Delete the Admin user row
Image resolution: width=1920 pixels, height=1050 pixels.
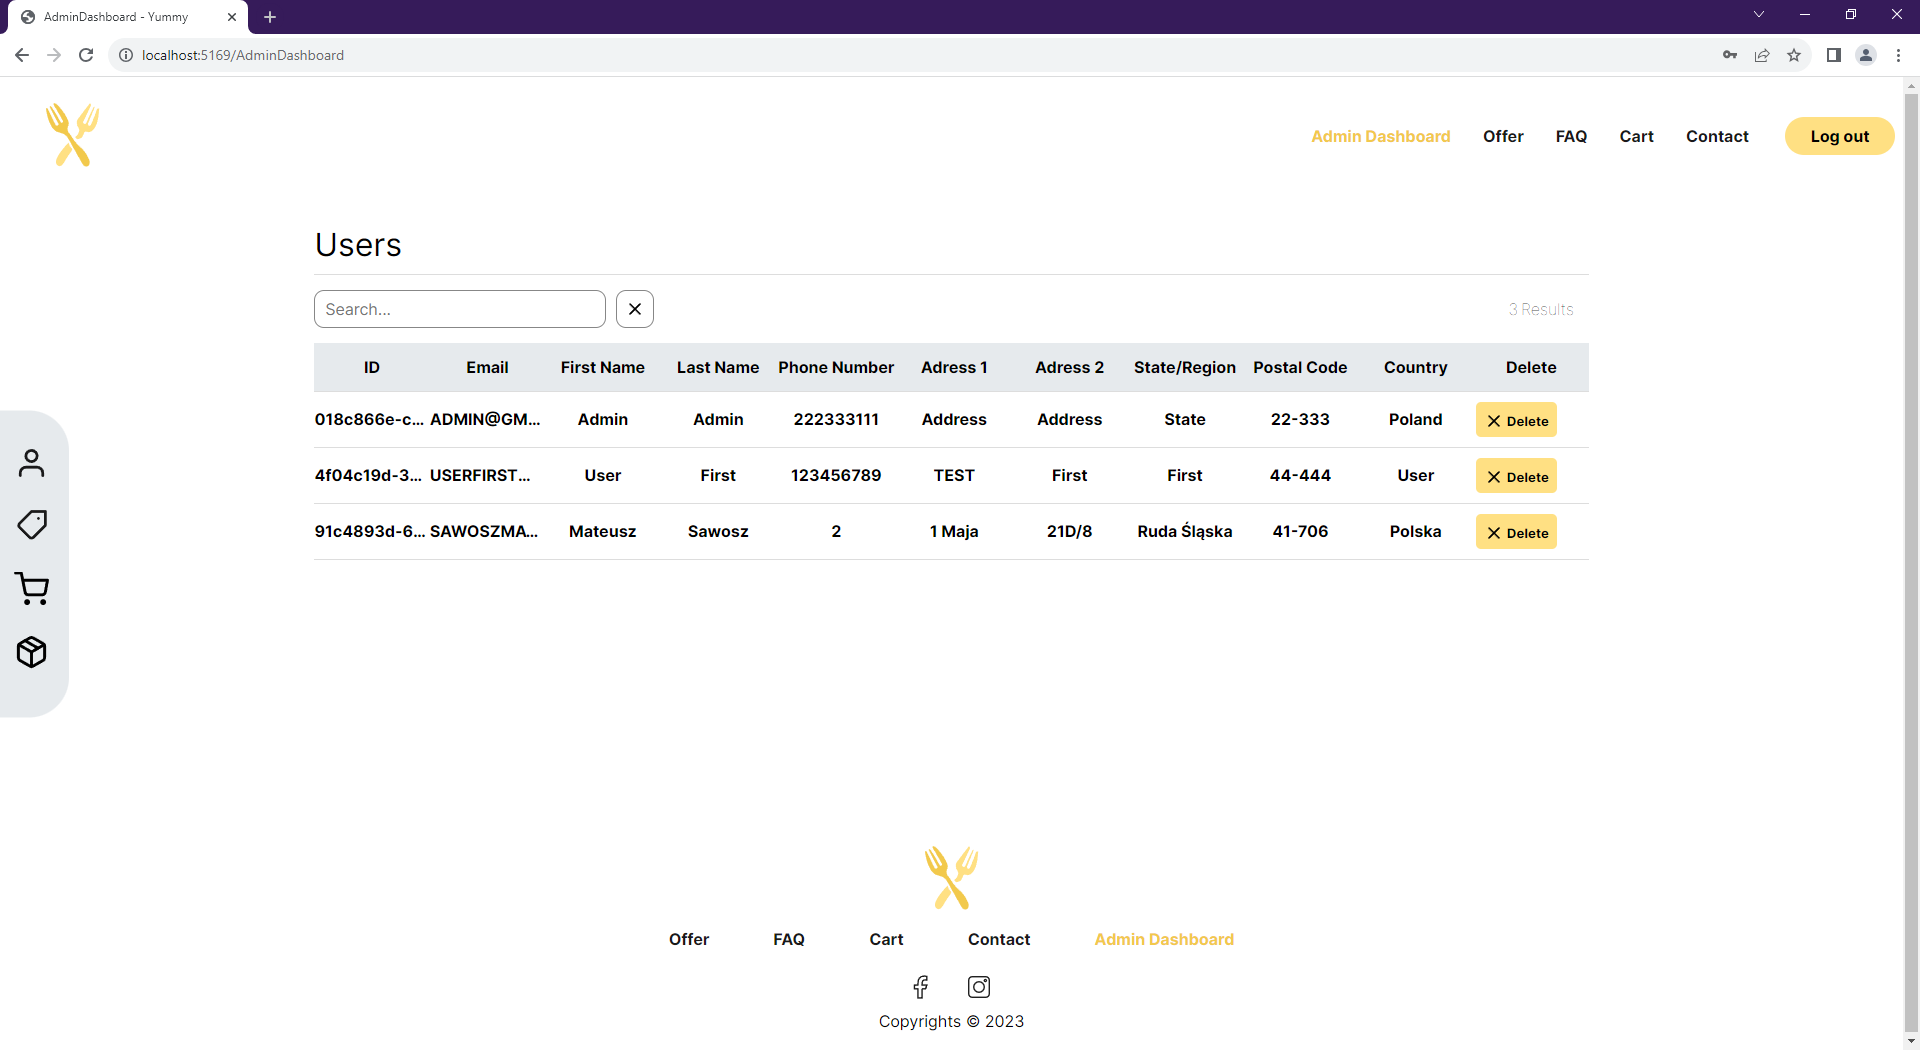pyautogui.click(x=1516, y=419)
